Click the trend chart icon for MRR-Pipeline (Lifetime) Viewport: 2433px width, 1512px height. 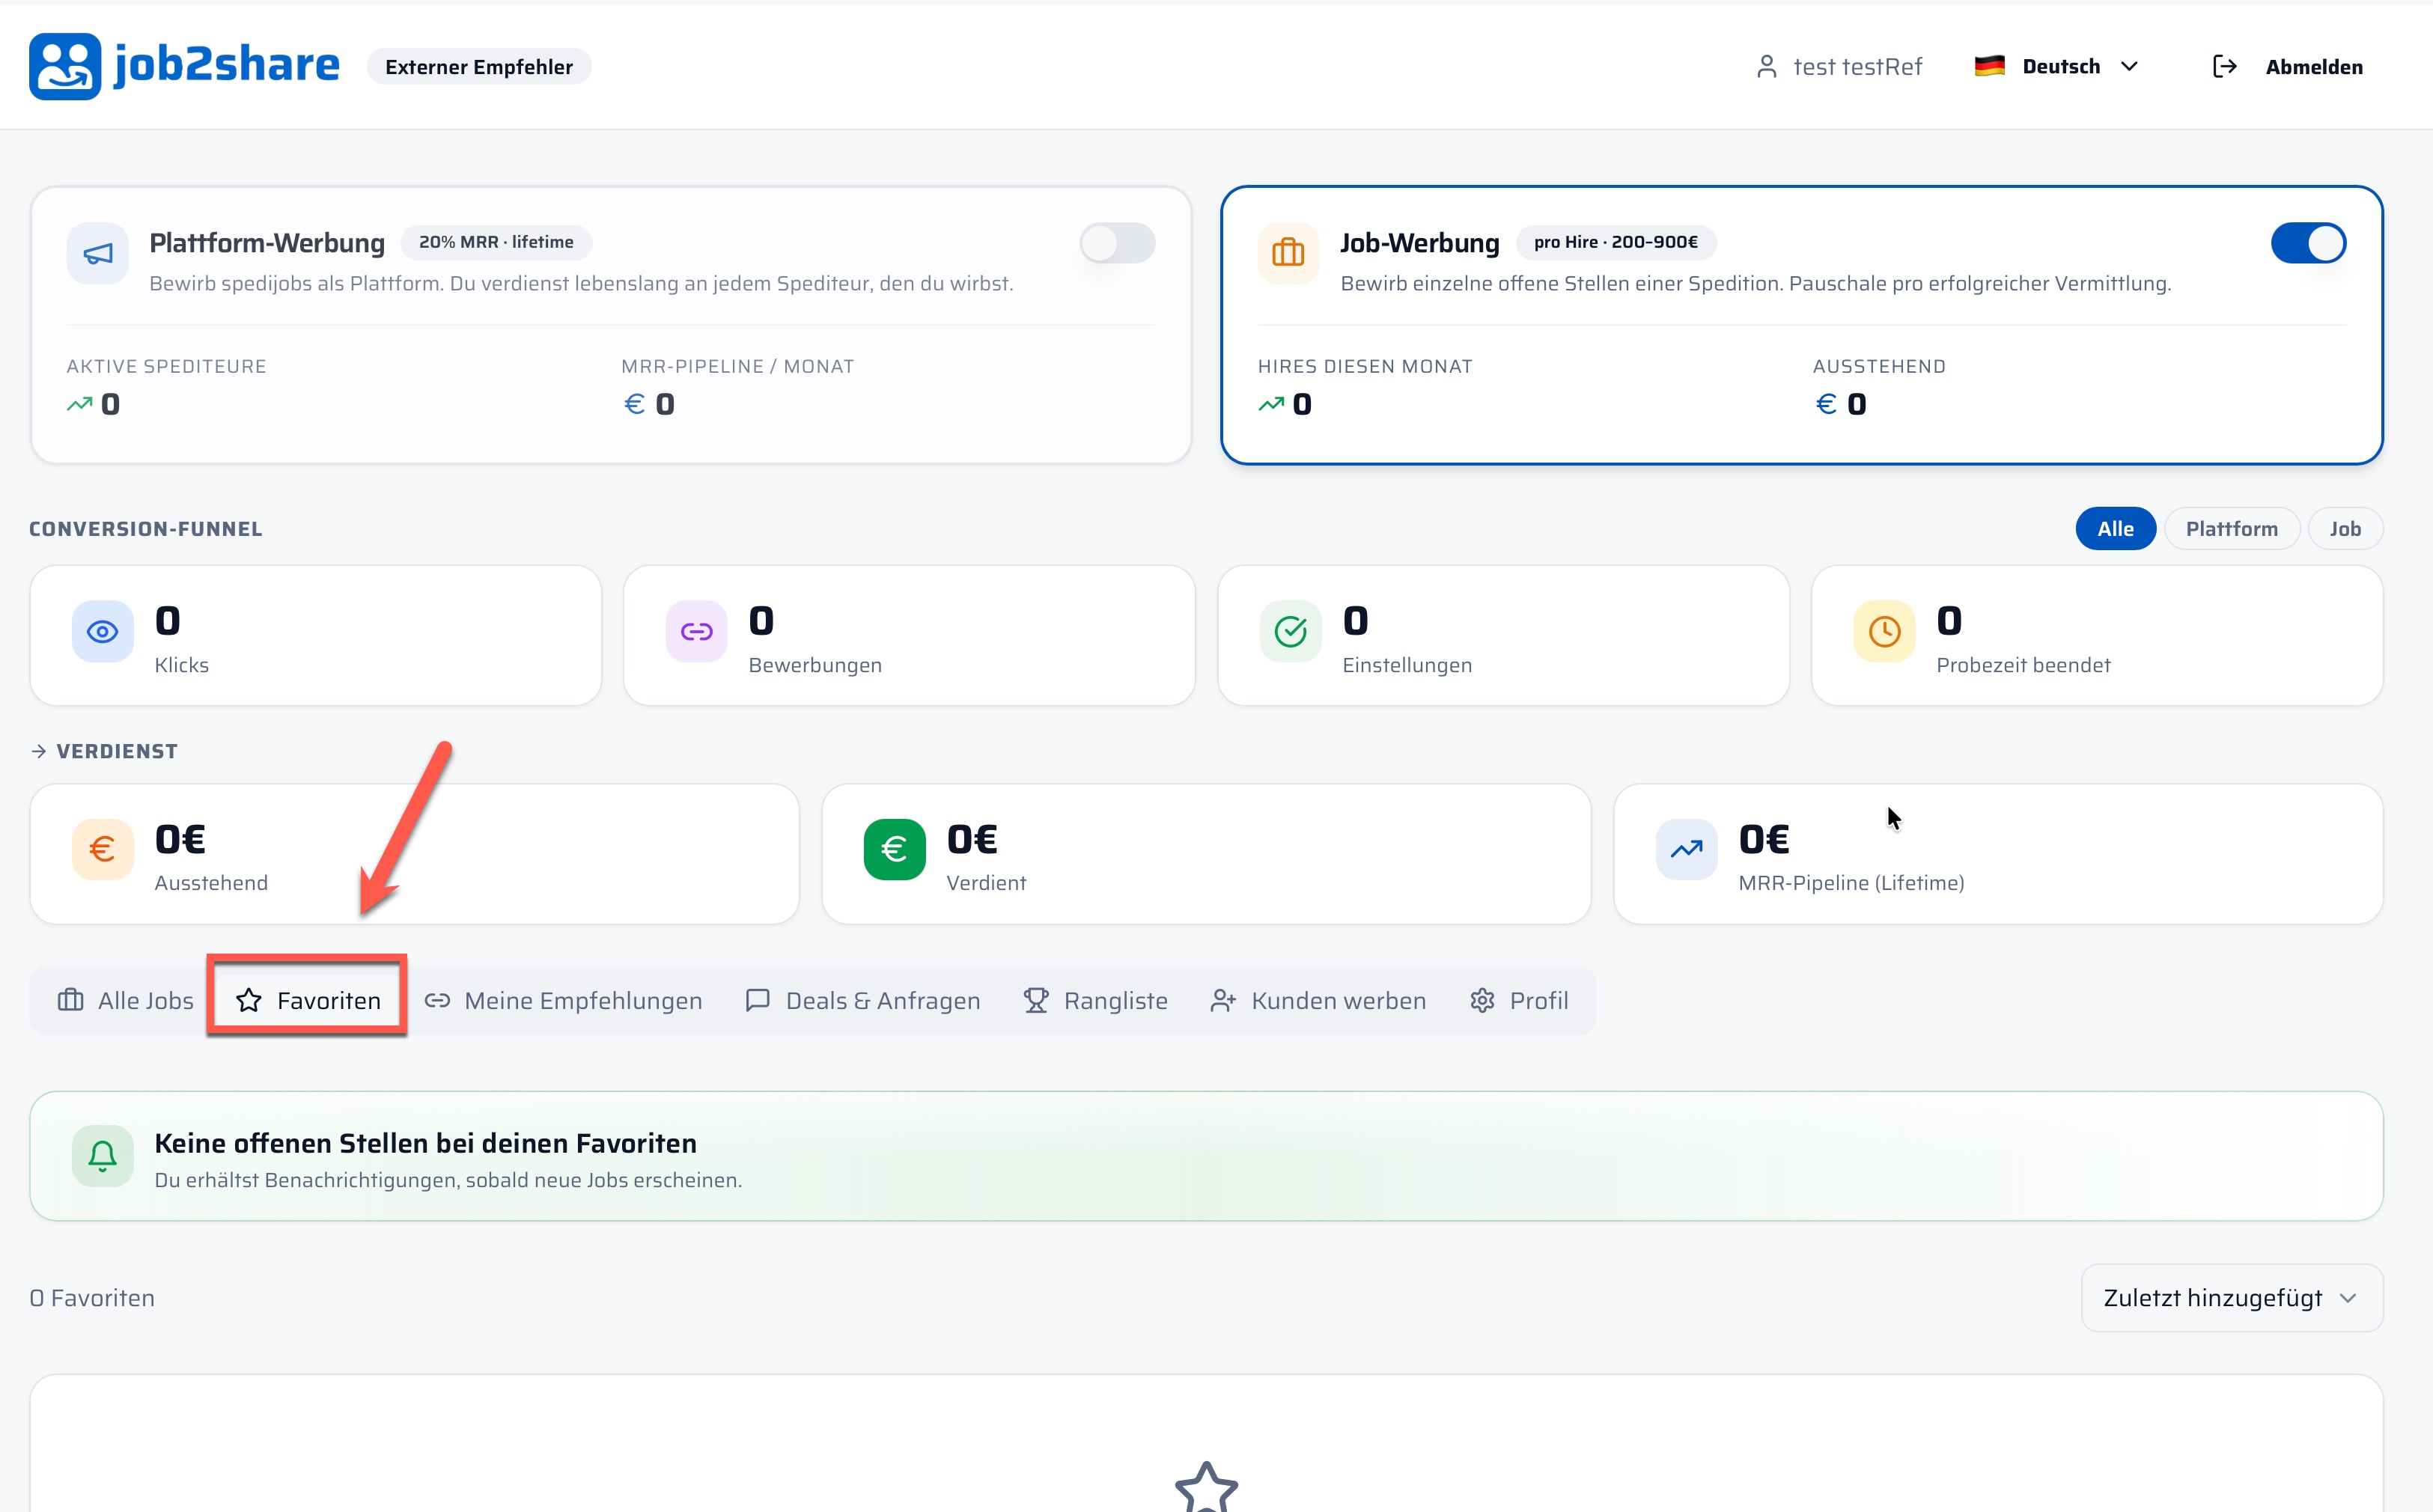[x=1686, y=849]
